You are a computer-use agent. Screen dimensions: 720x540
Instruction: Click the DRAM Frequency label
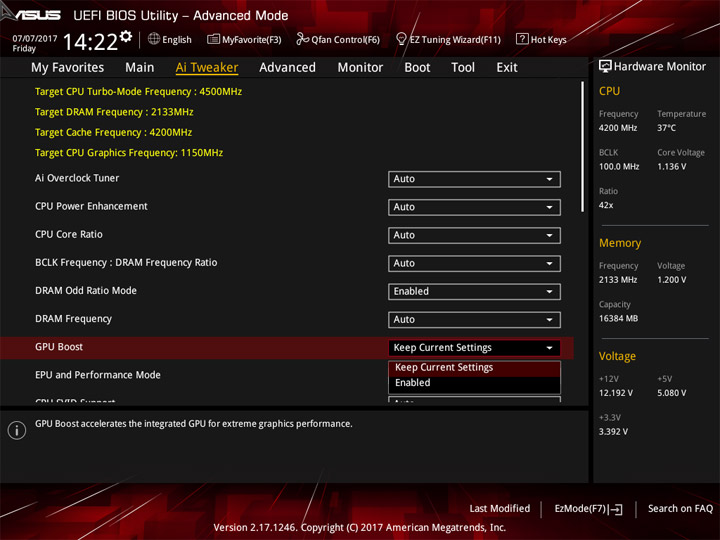click(x=73, y=319)
